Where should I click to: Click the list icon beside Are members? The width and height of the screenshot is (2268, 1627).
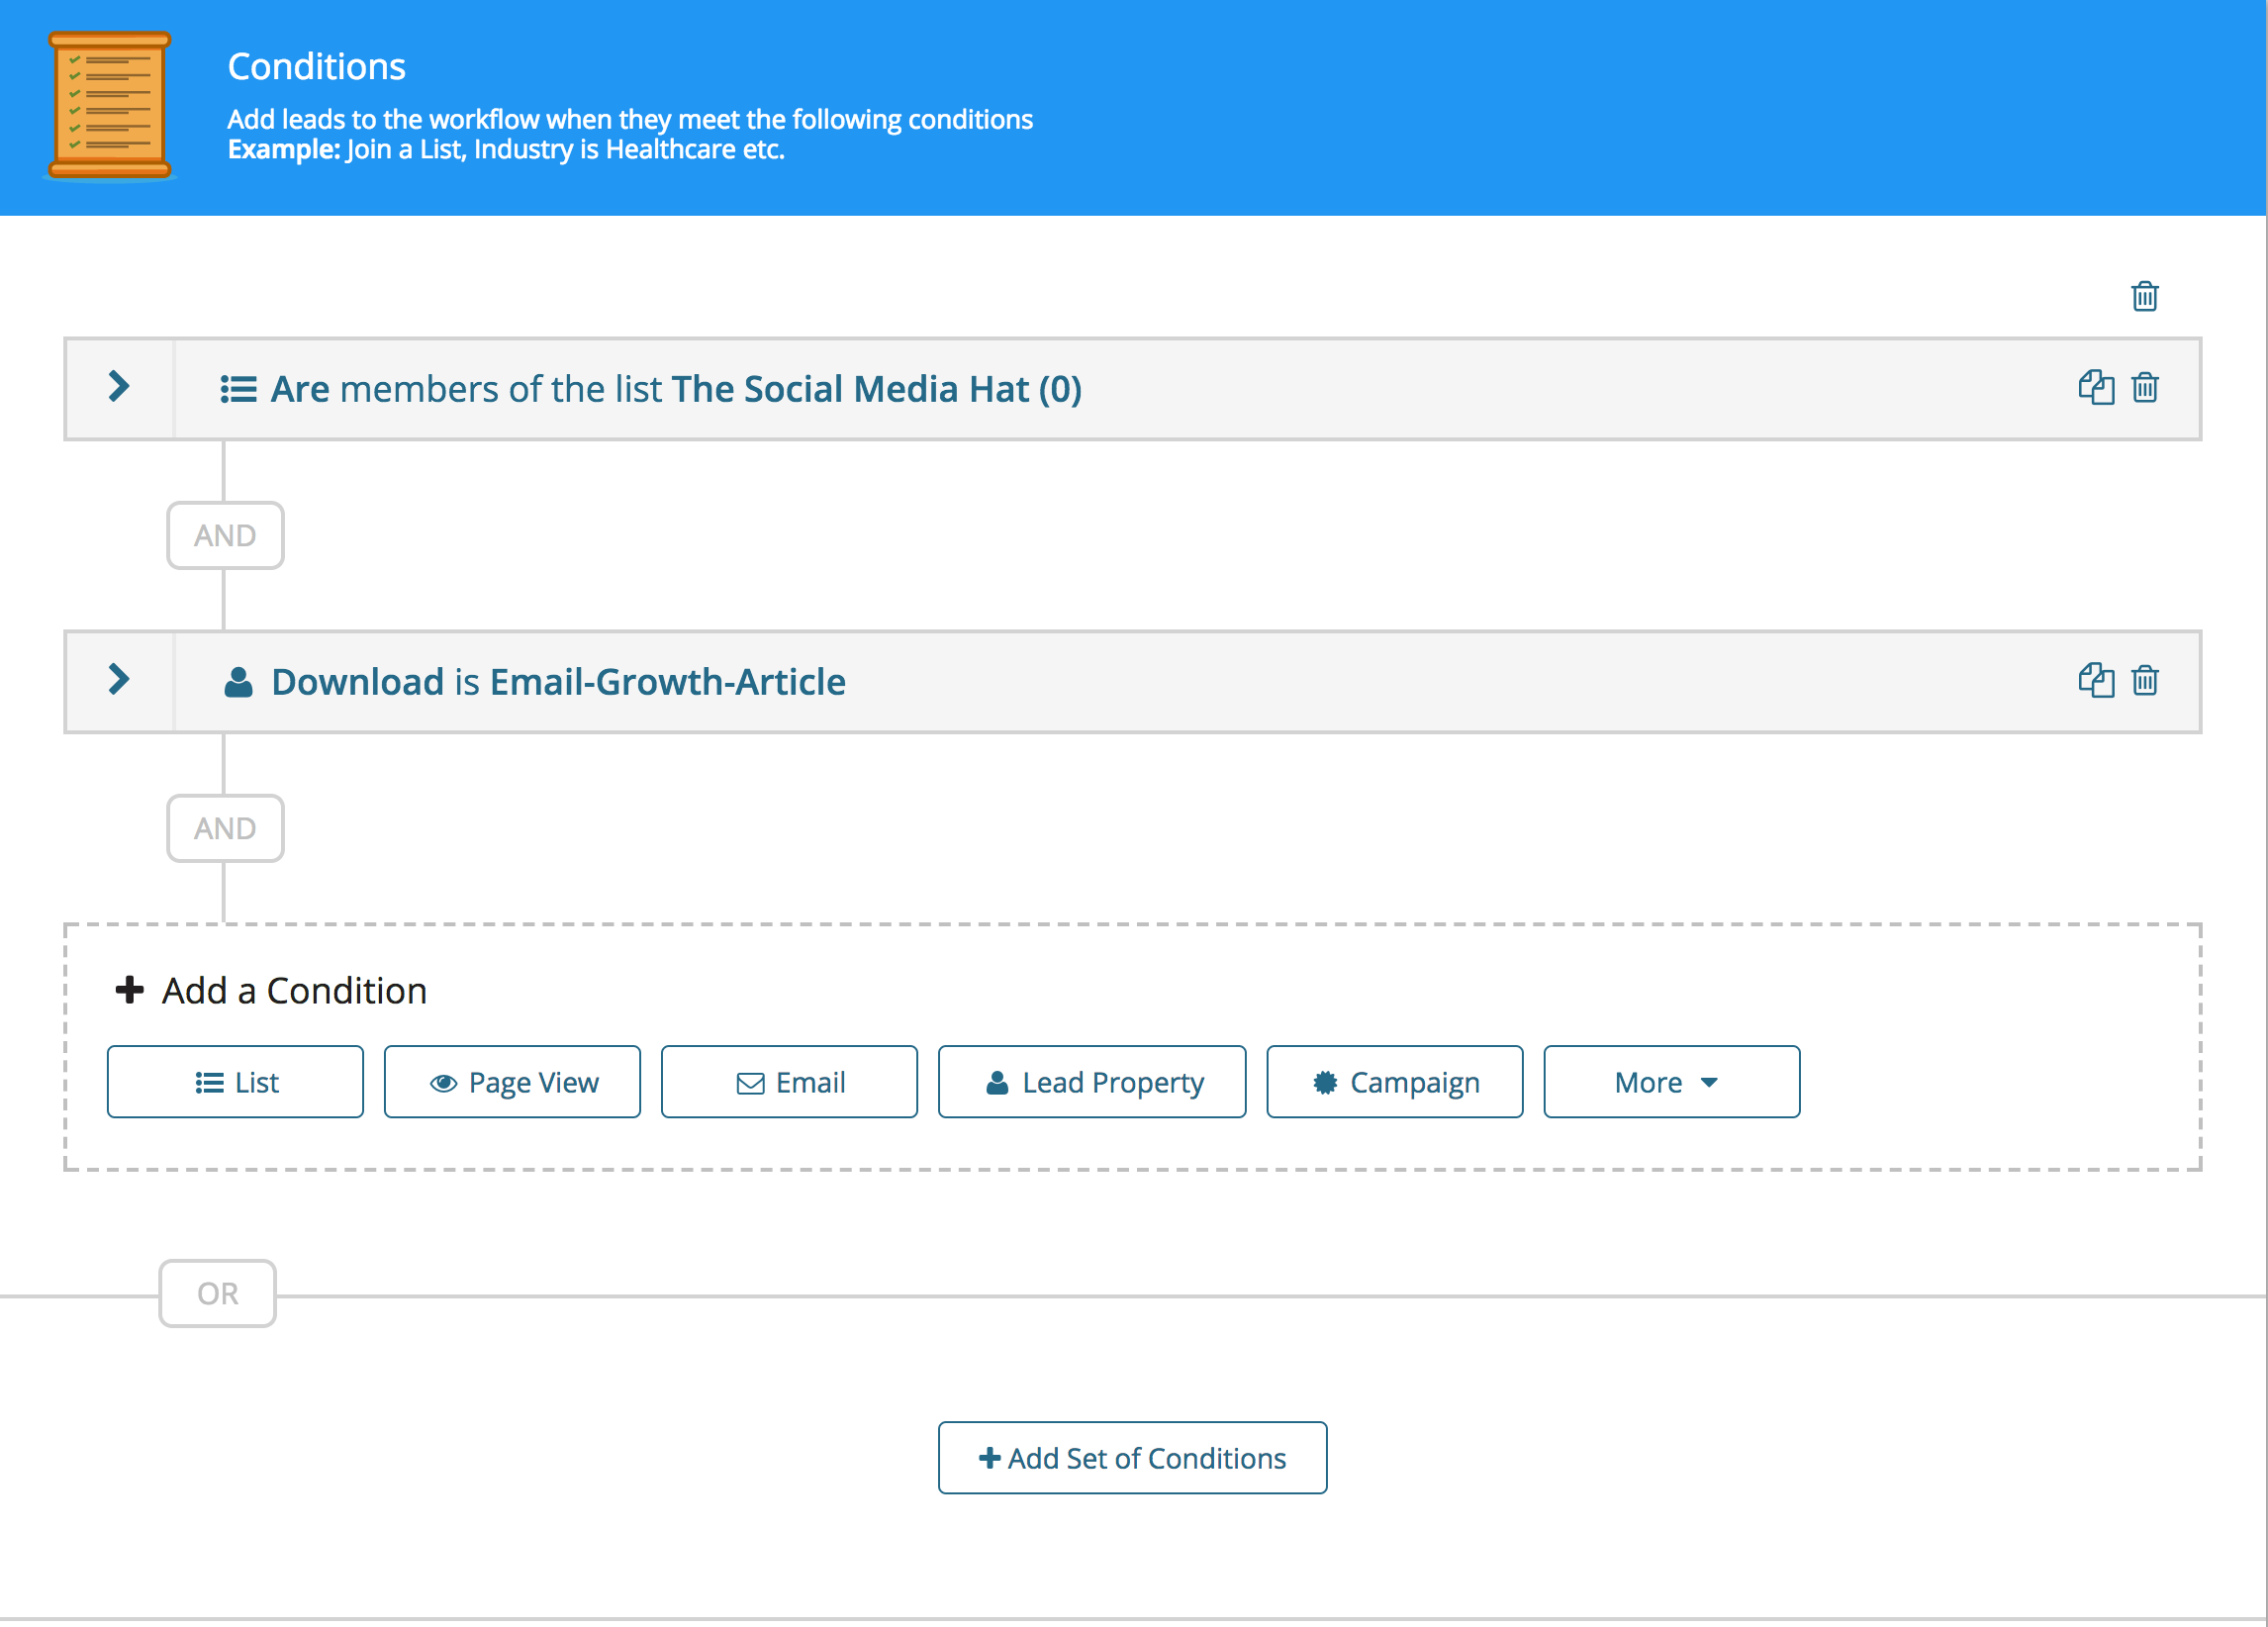[238, 389]
